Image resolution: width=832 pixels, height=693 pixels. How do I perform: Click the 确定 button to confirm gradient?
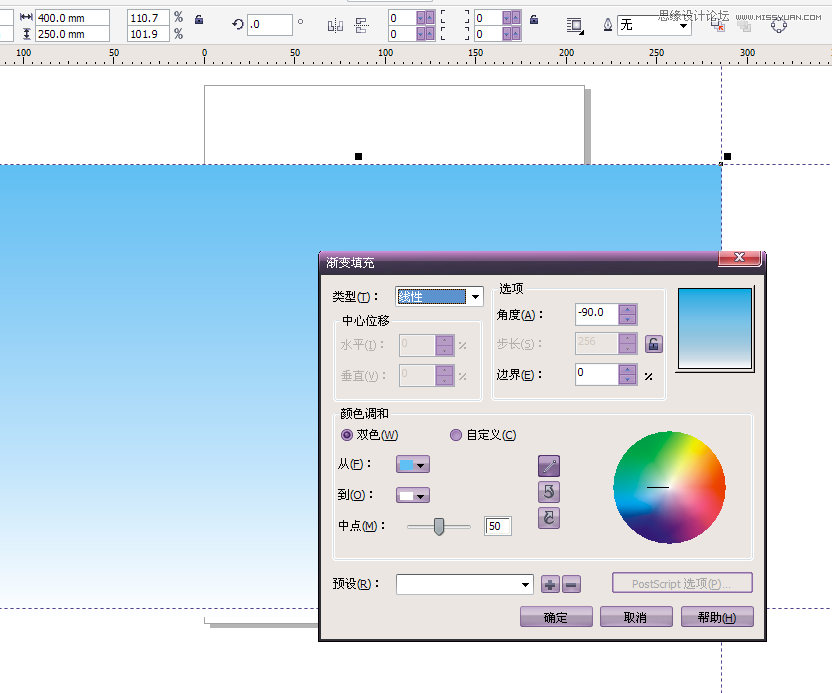[556, 617]
